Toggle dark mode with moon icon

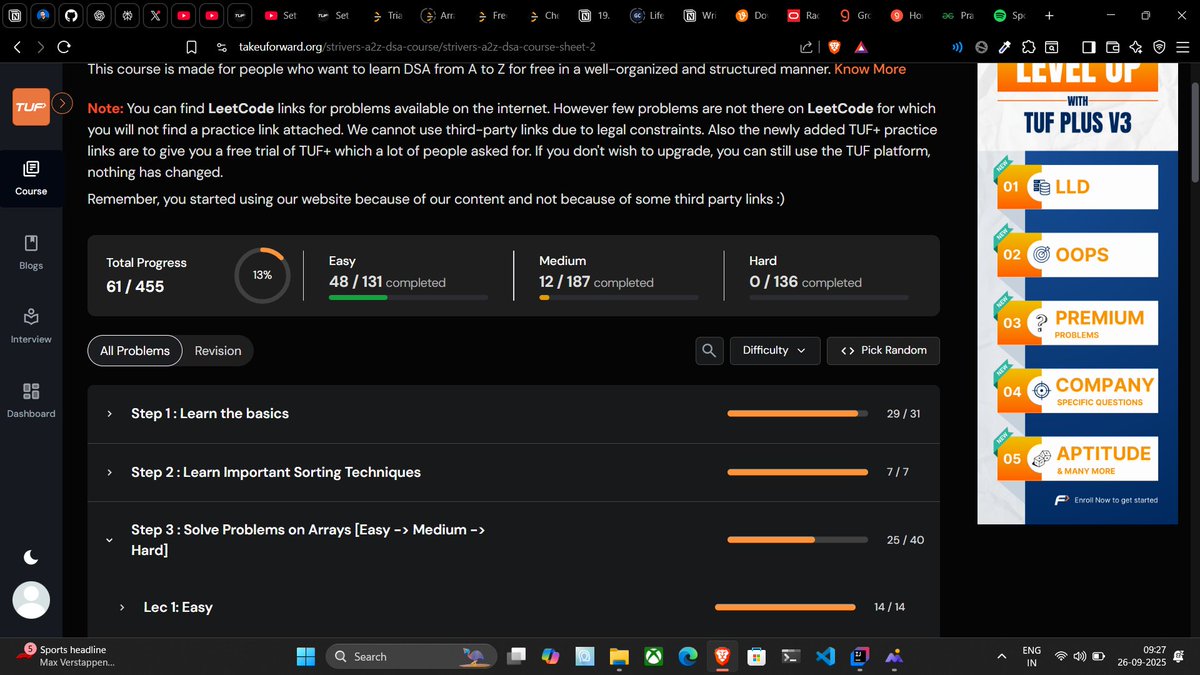[x=31, y=557]
